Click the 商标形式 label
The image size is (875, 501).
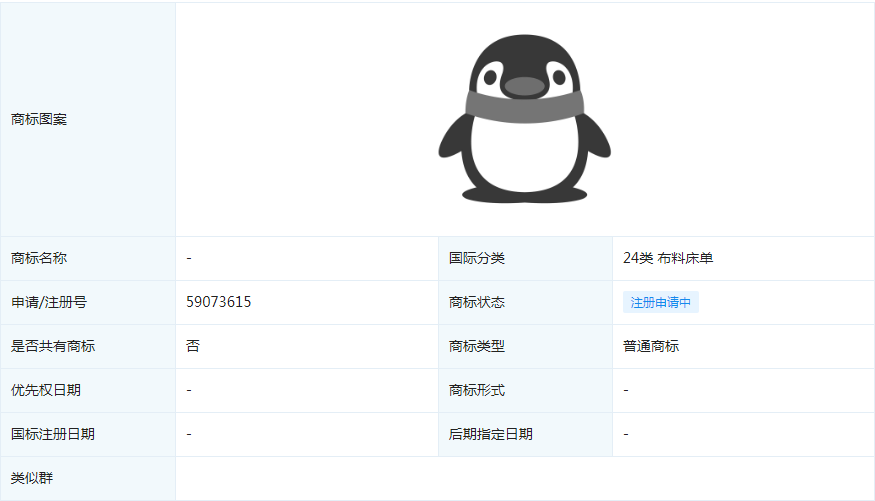tap(477, 390)
